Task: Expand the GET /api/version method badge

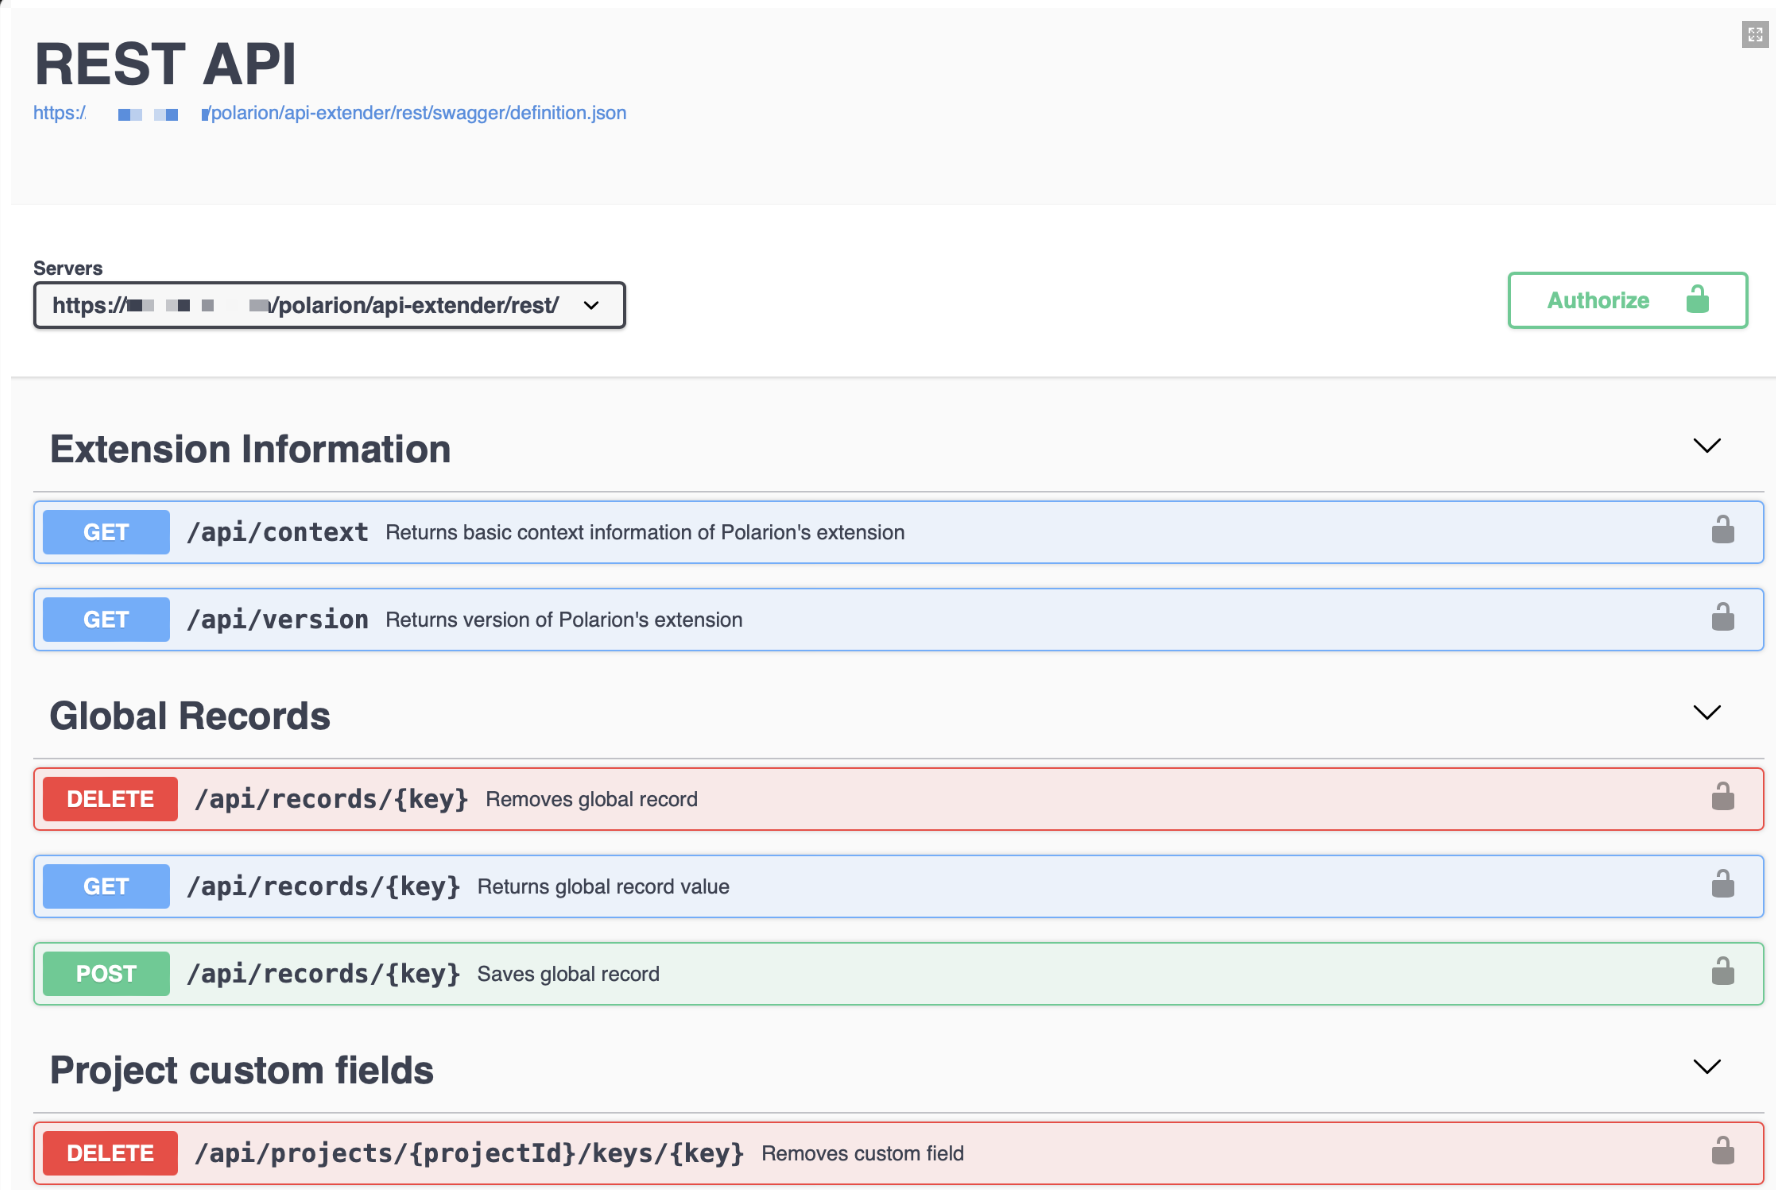Action: pos(106,619)
